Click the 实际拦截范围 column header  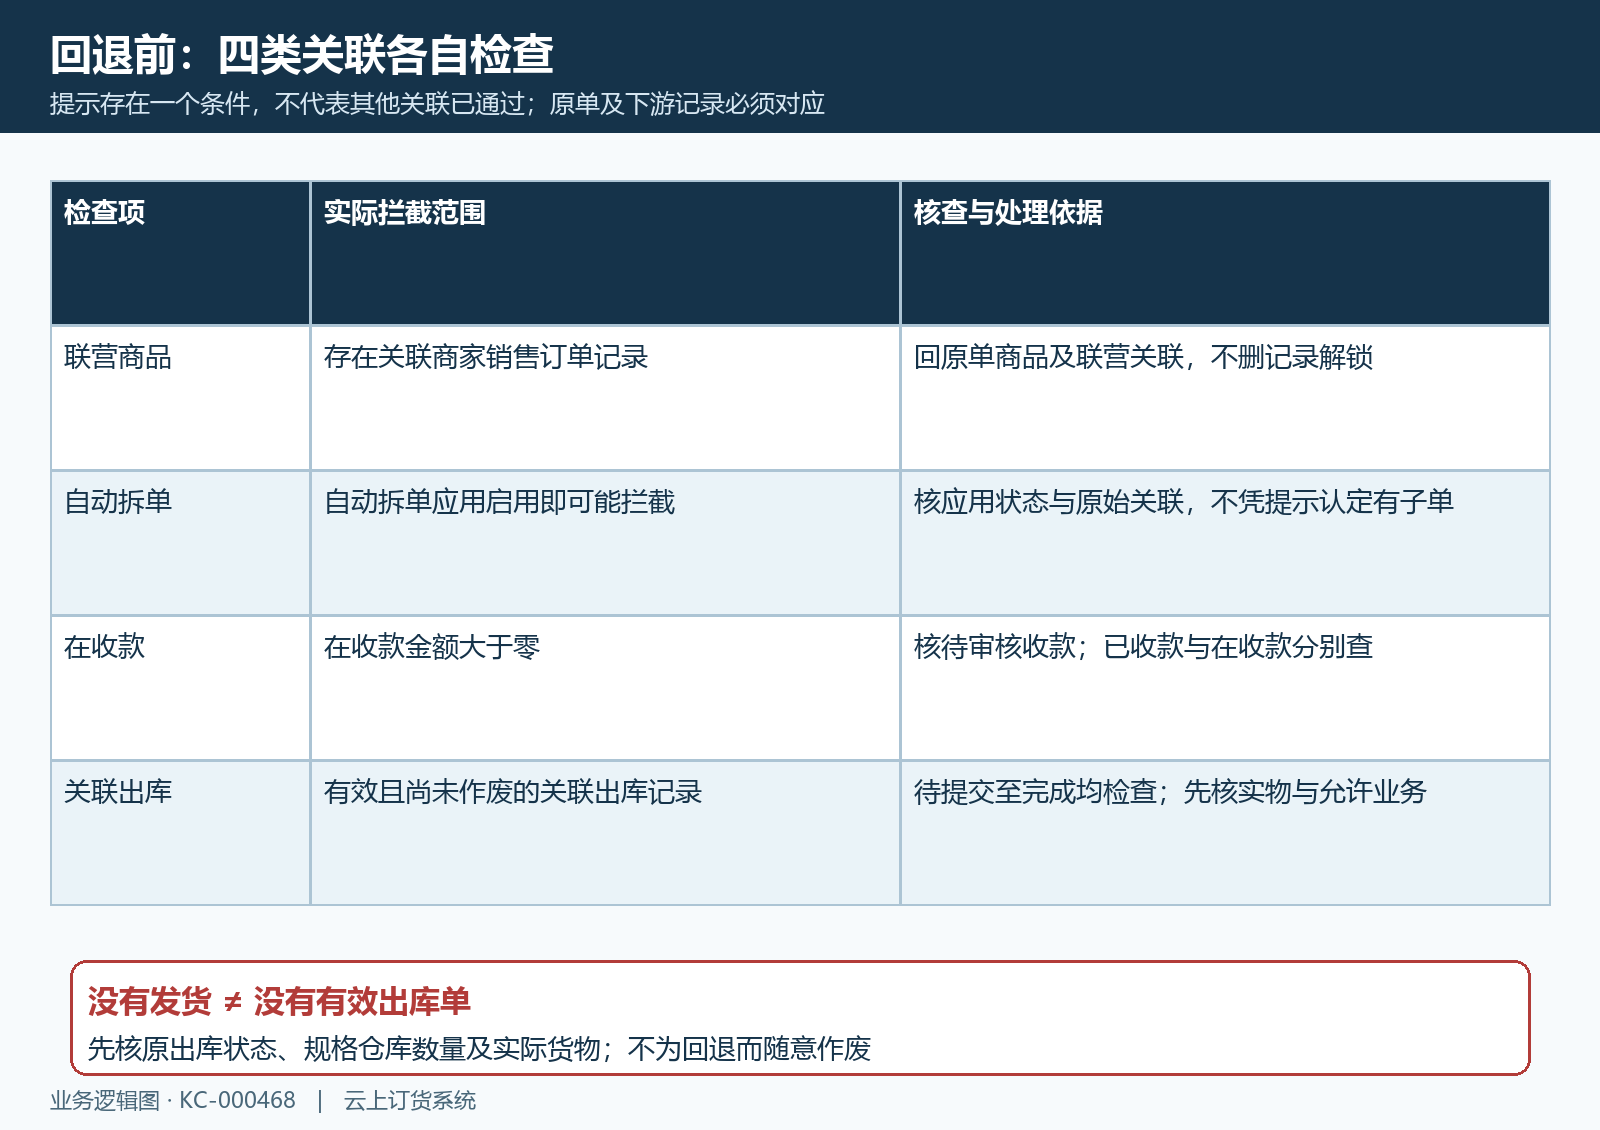(605, 253)
